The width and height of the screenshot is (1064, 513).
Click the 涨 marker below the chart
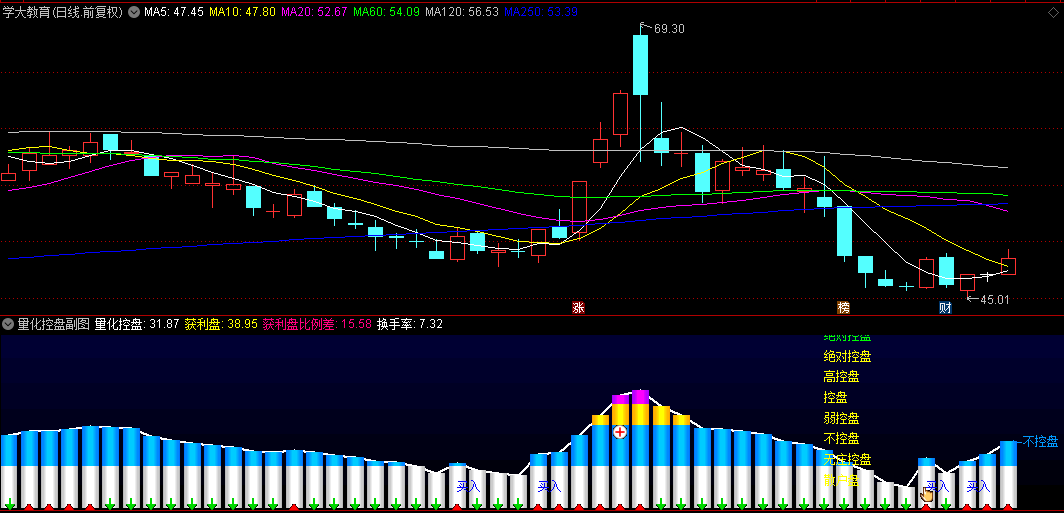[578, 308]
